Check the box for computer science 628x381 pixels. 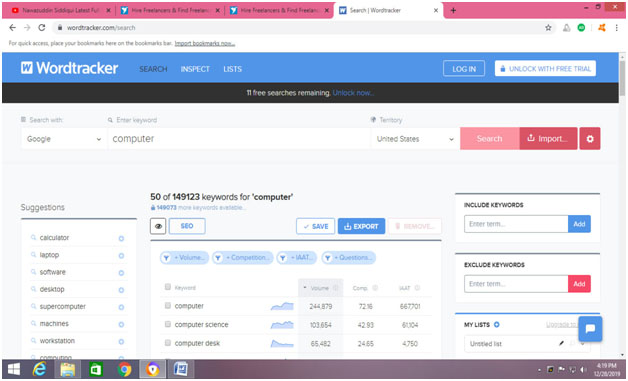coord(168,324)
